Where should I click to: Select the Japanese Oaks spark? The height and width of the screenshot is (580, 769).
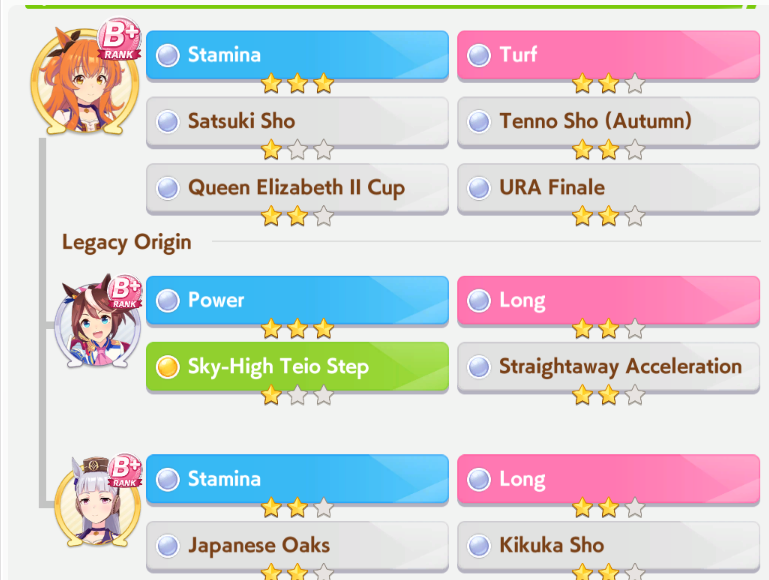297,546
